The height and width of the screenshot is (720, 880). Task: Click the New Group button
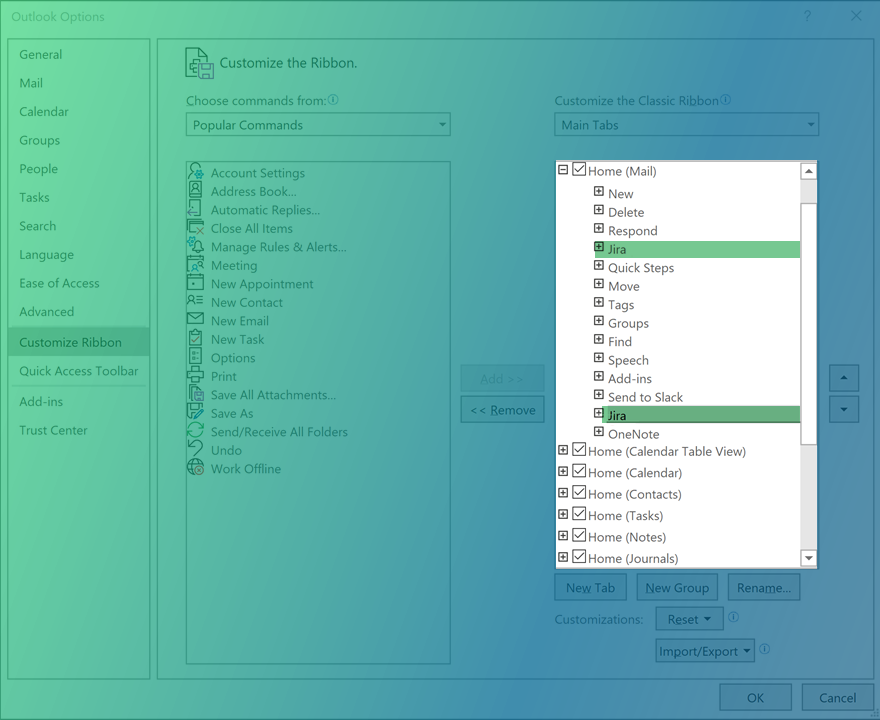pos(677,588)
